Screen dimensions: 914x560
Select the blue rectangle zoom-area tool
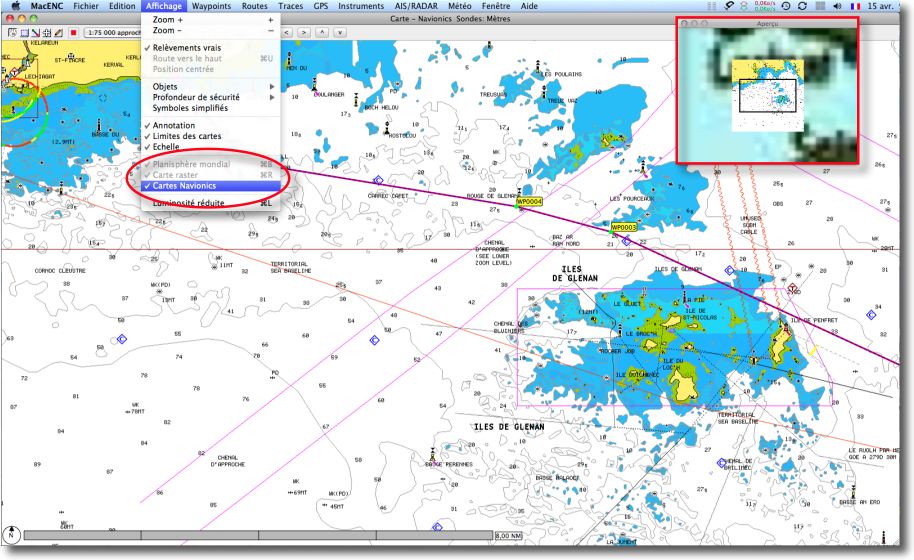click(24, 33)
